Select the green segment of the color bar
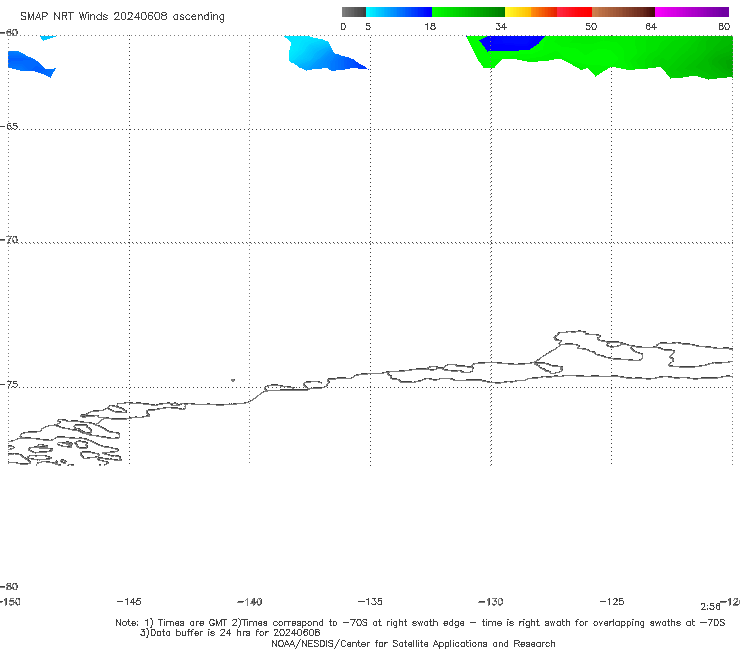This screenshot has width=740, height=650. pyautogui.click(x=468, y=12)
